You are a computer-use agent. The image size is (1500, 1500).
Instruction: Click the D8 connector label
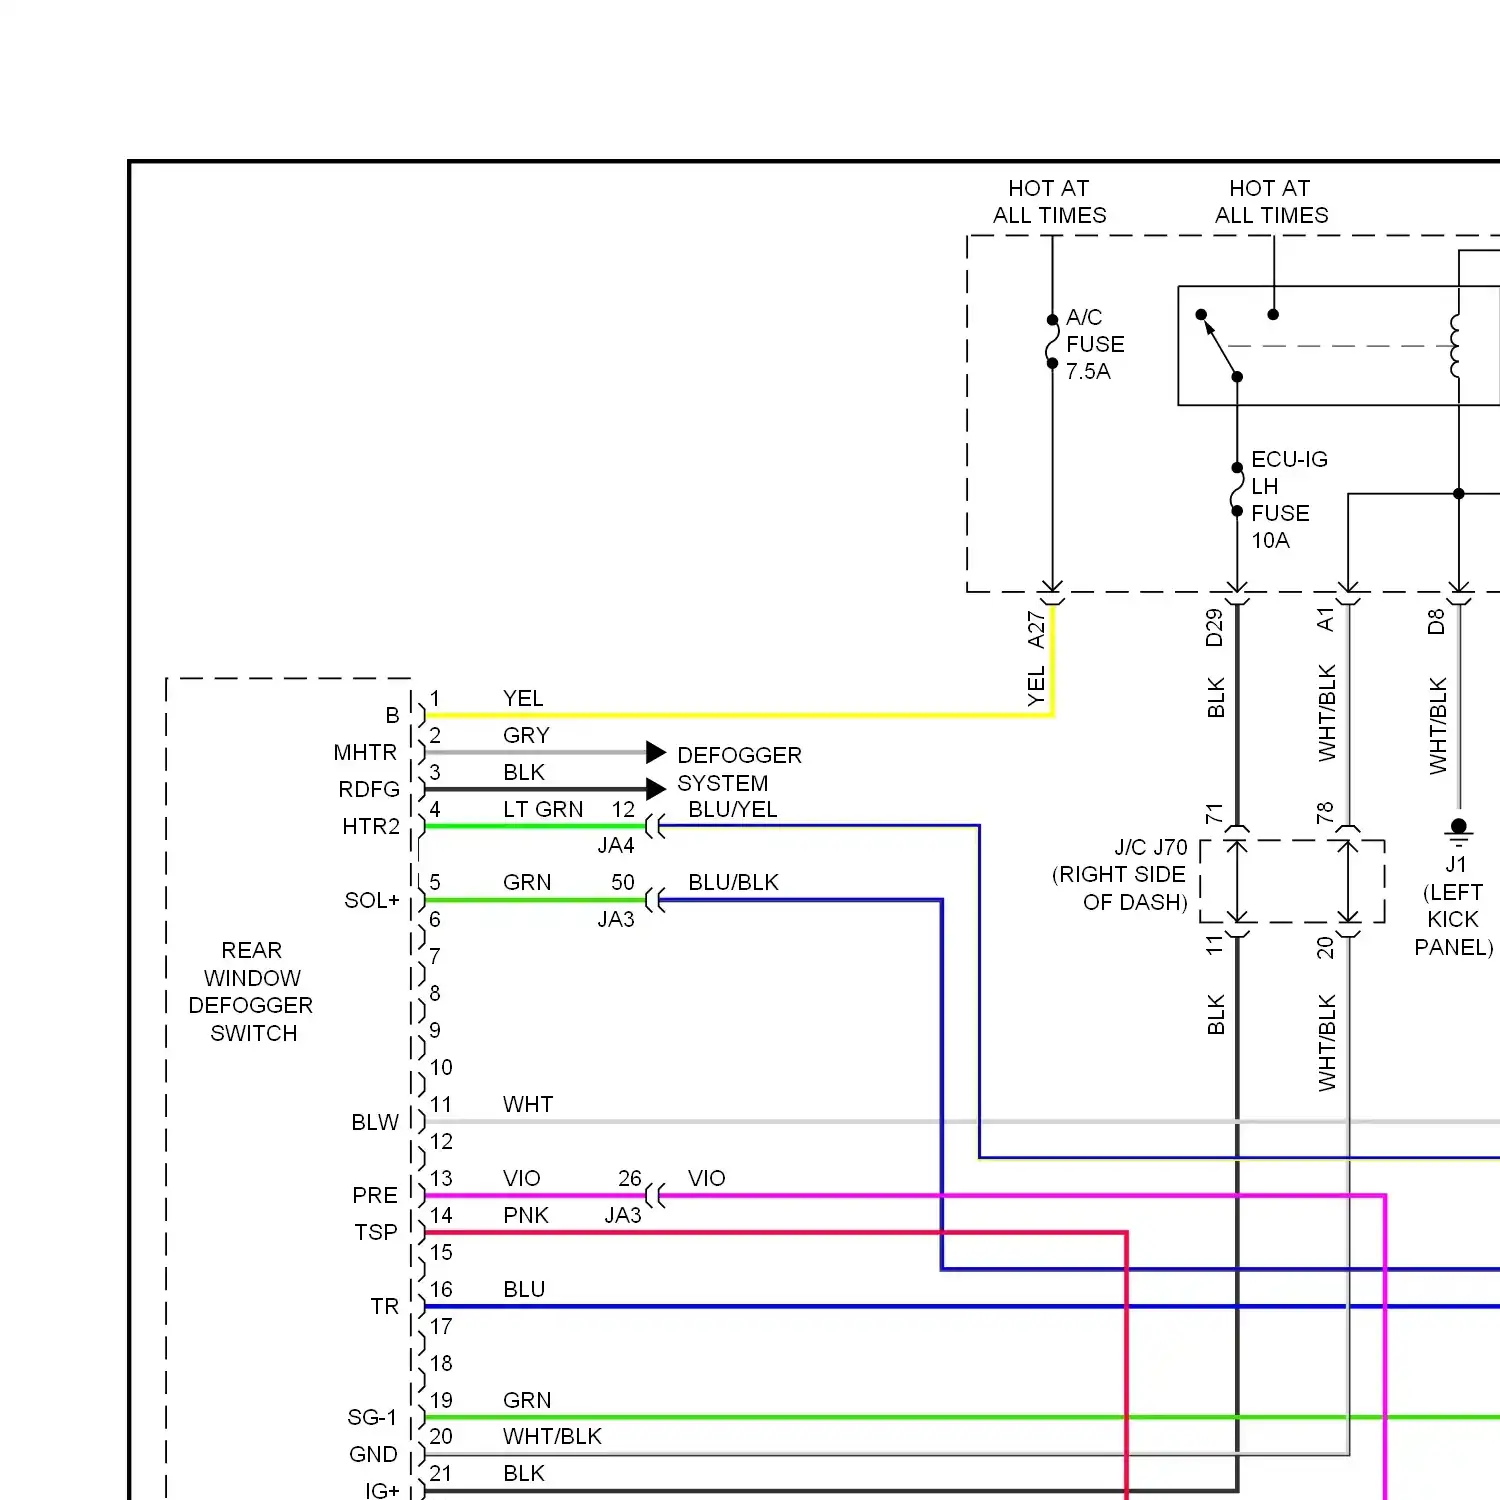pyautogui.click(x=1436, y=622)
